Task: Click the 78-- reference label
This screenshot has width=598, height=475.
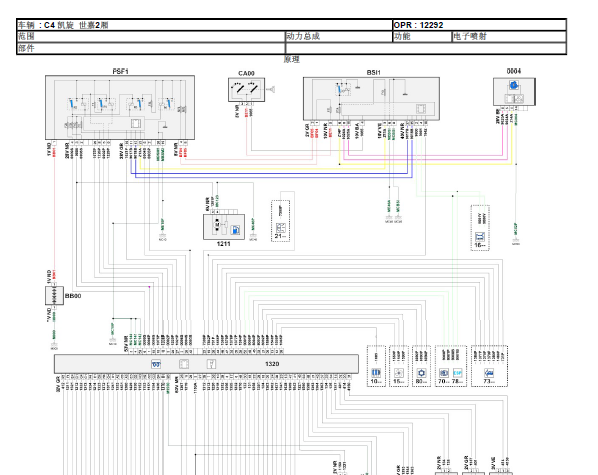Action: tap(458, 381)
